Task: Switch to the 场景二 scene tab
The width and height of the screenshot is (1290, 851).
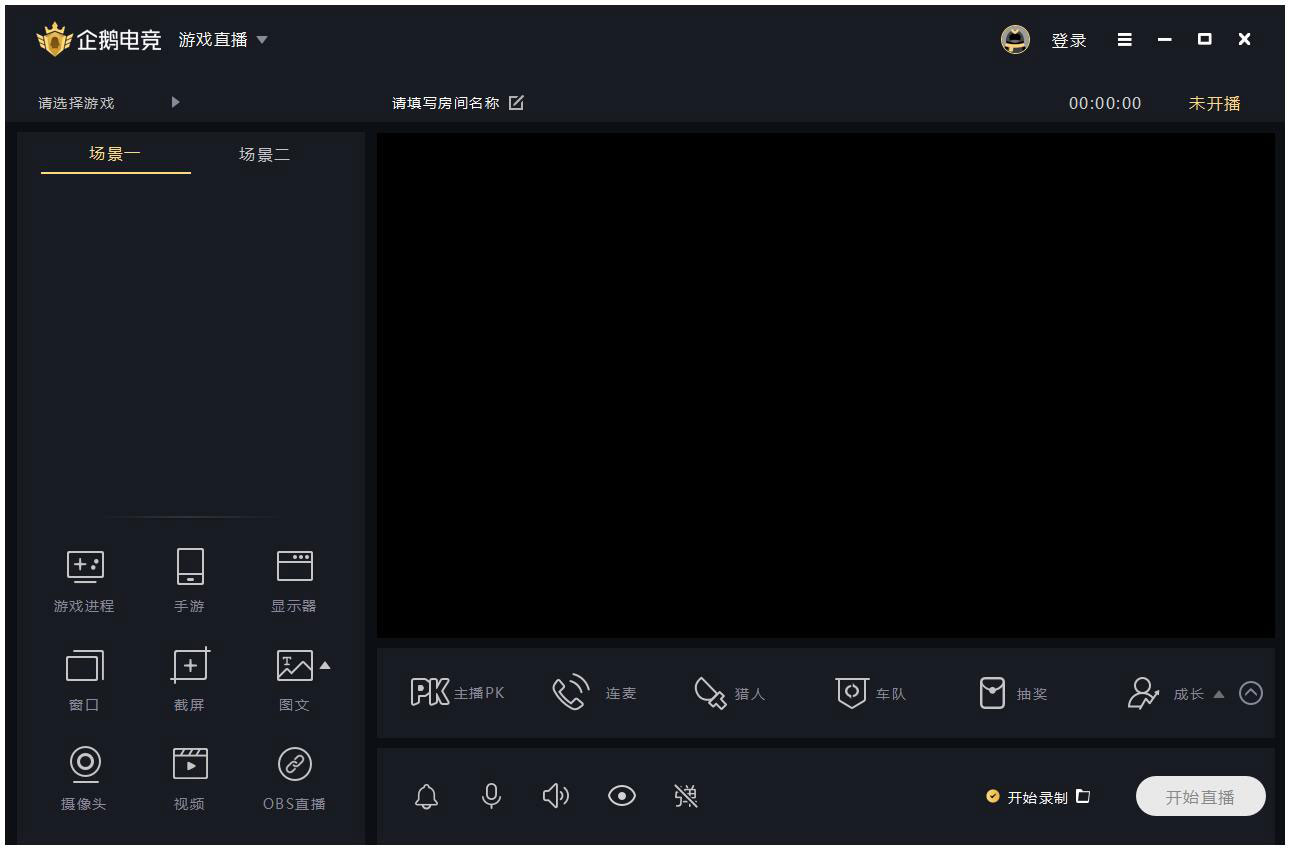Action: [265, 154]
